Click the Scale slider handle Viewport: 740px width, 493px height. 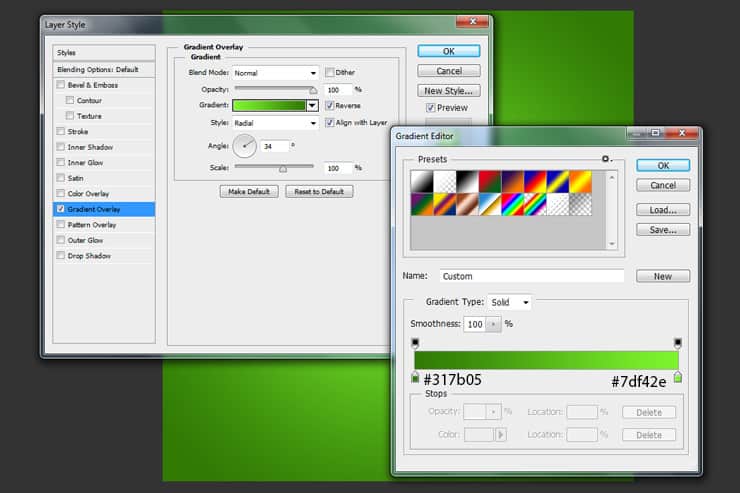(x=283, y=169)
